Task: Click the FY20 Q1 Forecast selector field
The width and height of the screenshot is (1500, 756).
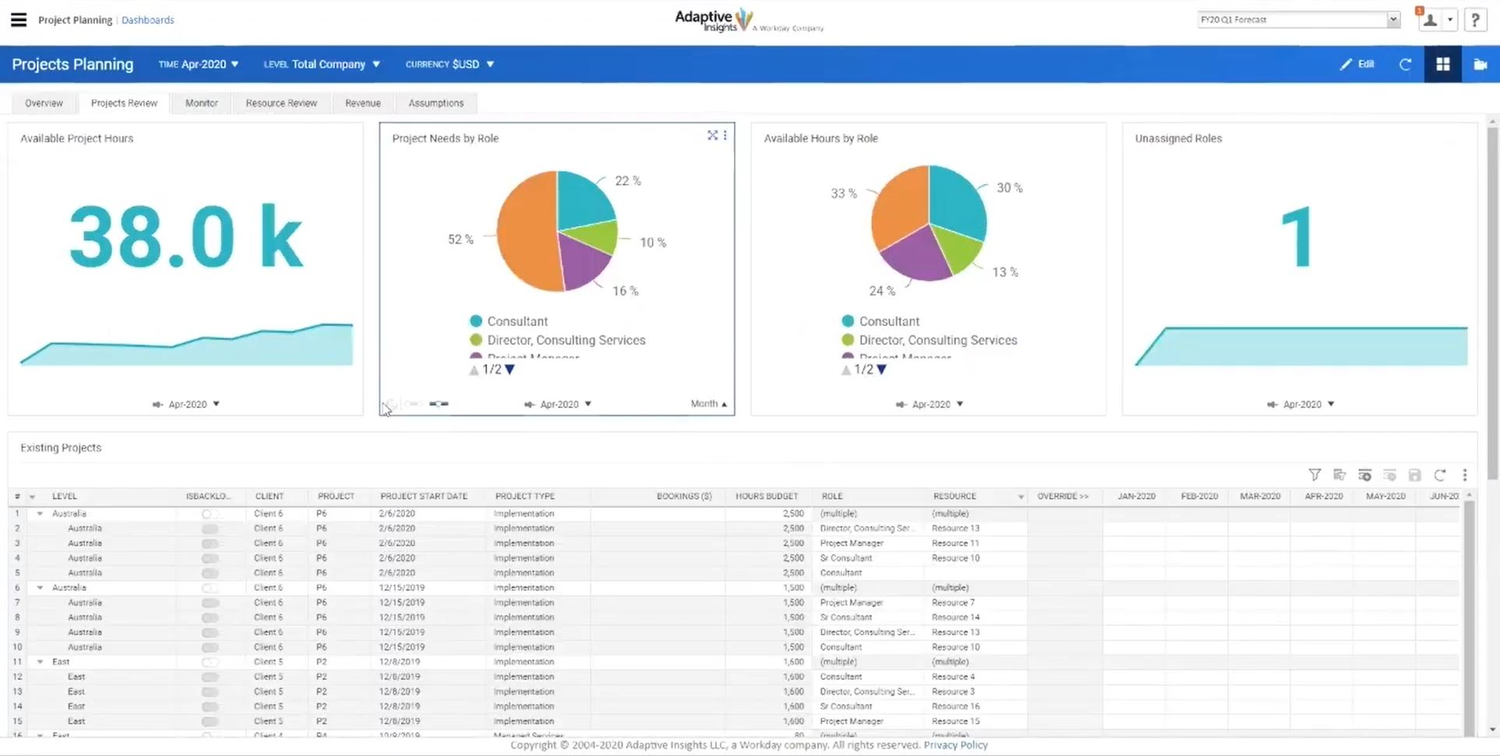Action: 1290,18
